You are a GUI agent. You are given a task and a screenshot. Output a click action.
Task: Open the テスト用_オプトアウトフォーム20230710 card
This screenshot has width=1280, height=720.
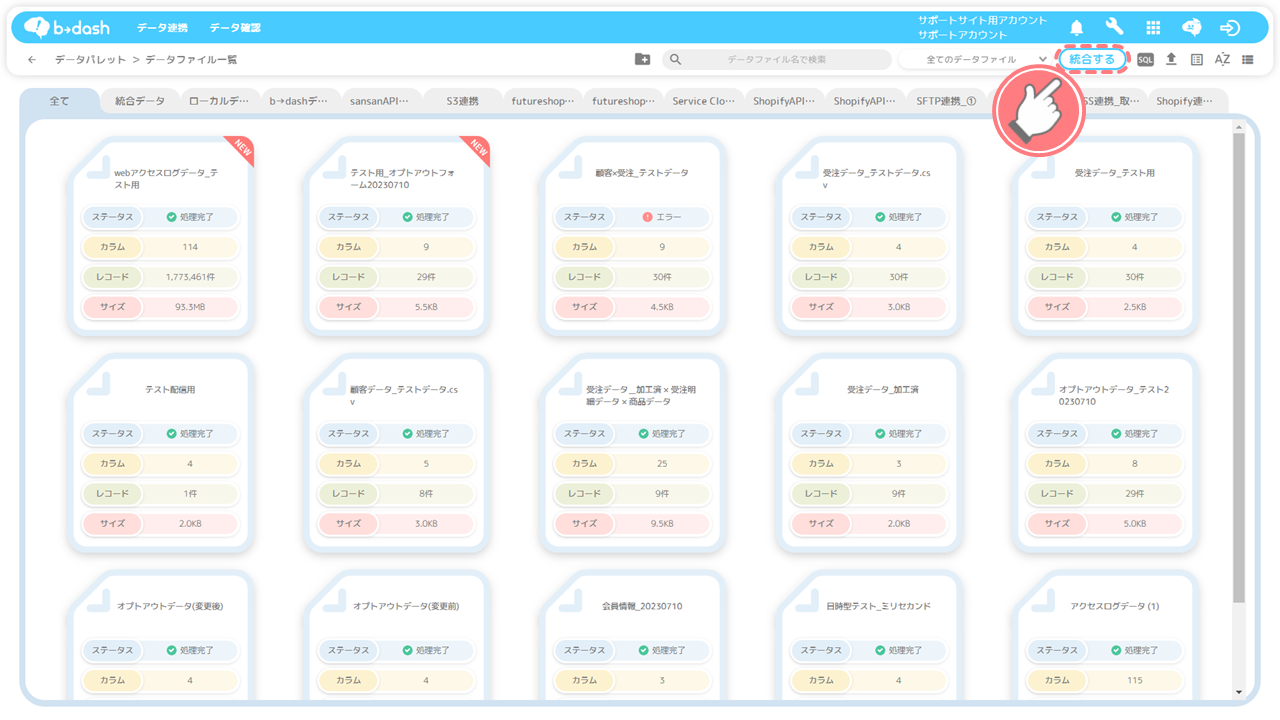397,236
